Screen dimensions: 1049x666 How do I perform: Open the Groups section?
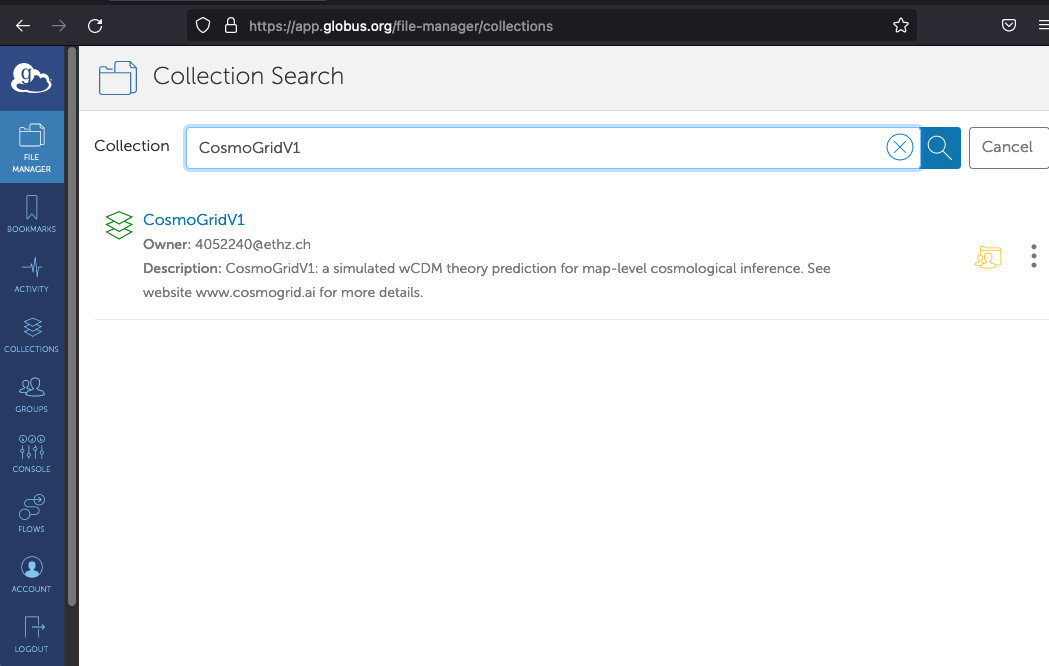(x=31, y=394)
